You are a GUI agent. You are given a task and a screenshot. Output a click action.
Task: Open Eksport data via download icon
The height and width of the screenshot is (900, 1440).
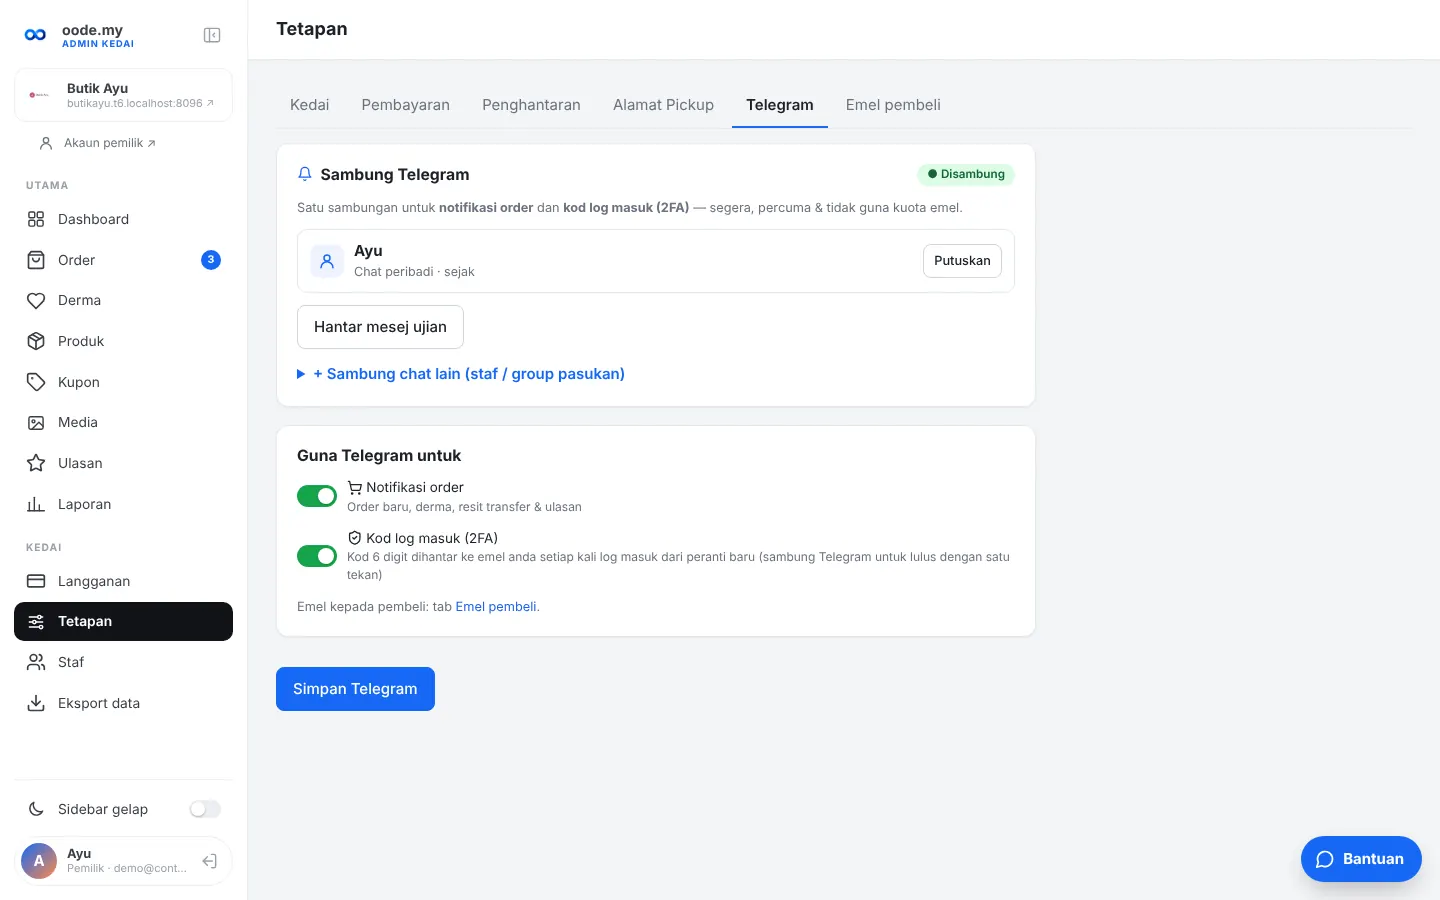[x=36, y=703]
